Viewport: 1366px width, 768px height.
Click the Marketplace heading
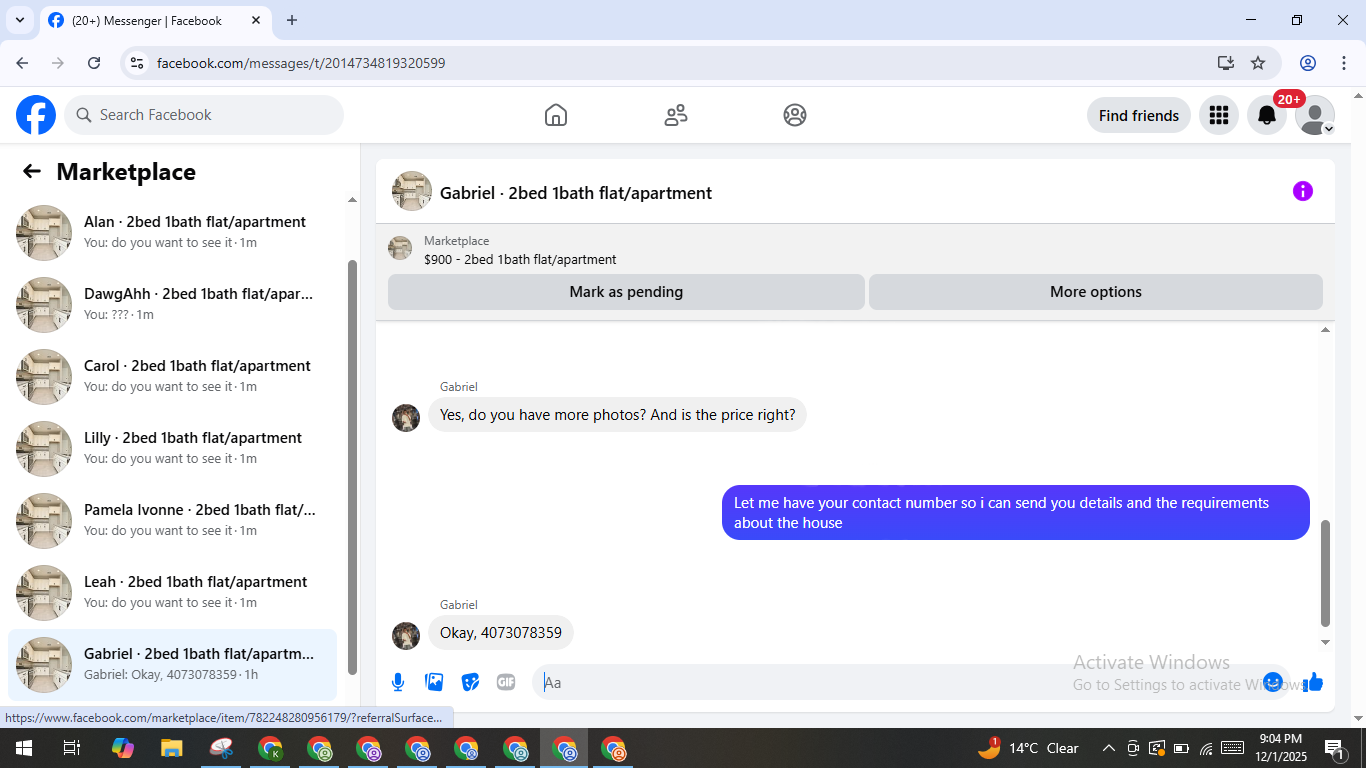(126, 172)
